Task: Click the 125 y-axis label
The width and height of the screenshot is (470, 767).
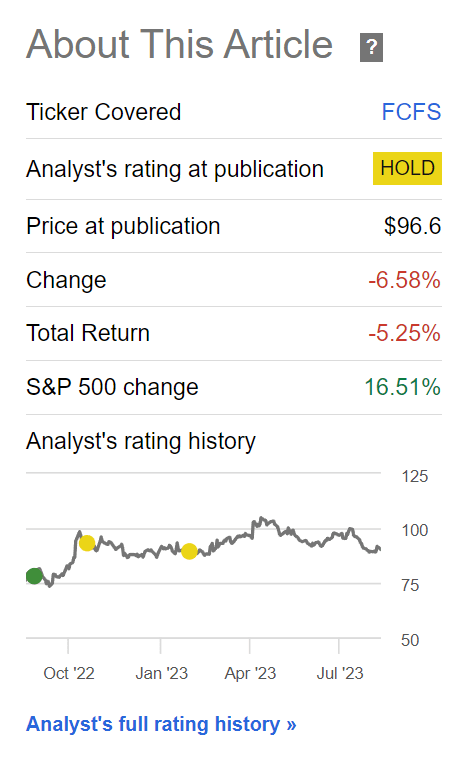Action: click(x=415, y=476)
